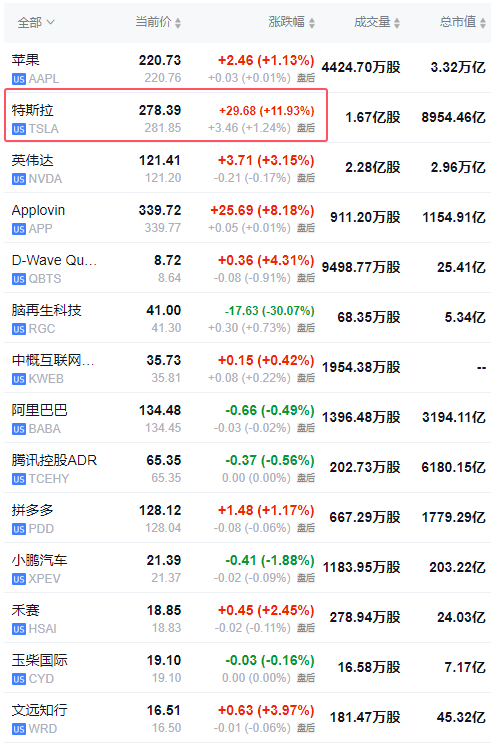Open the 脑再生科技 RGC quote
Image resolution: width=502 pixels, height=750 pixels.
(x=247, y=318)
